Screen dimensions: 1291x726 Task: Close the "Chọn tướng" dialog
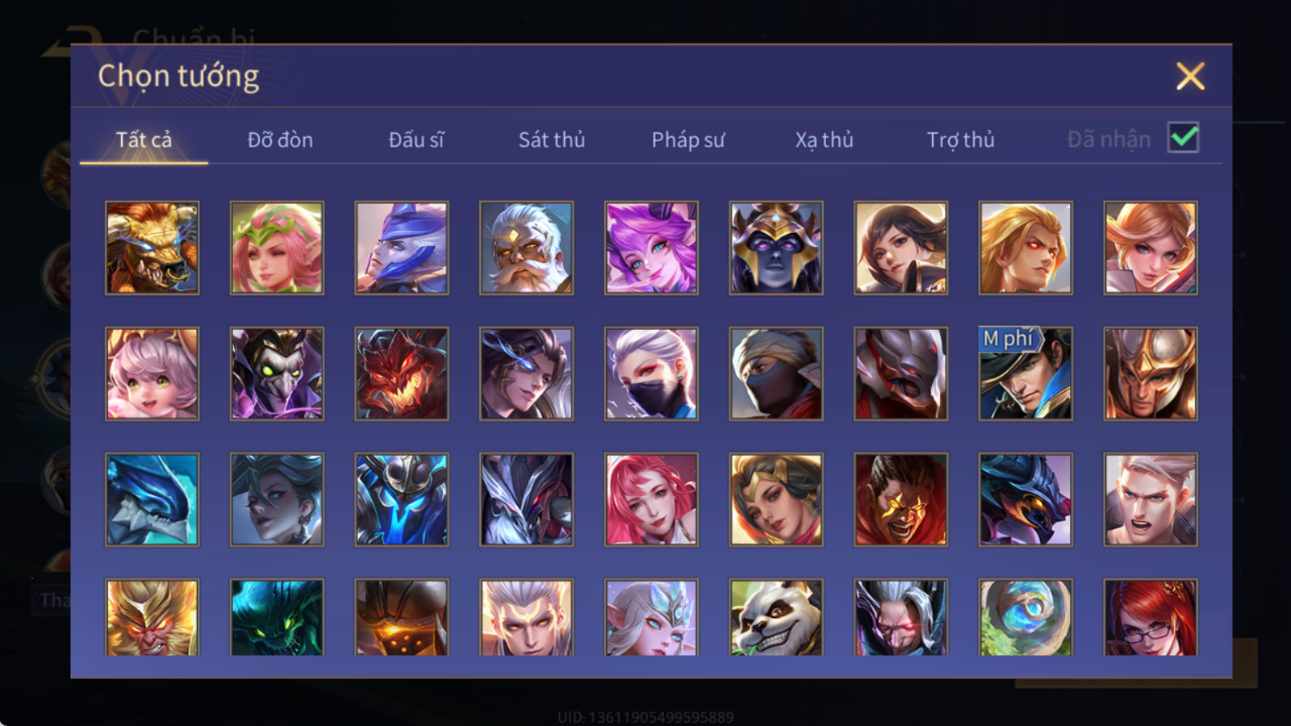click(x=1190, y=76)
